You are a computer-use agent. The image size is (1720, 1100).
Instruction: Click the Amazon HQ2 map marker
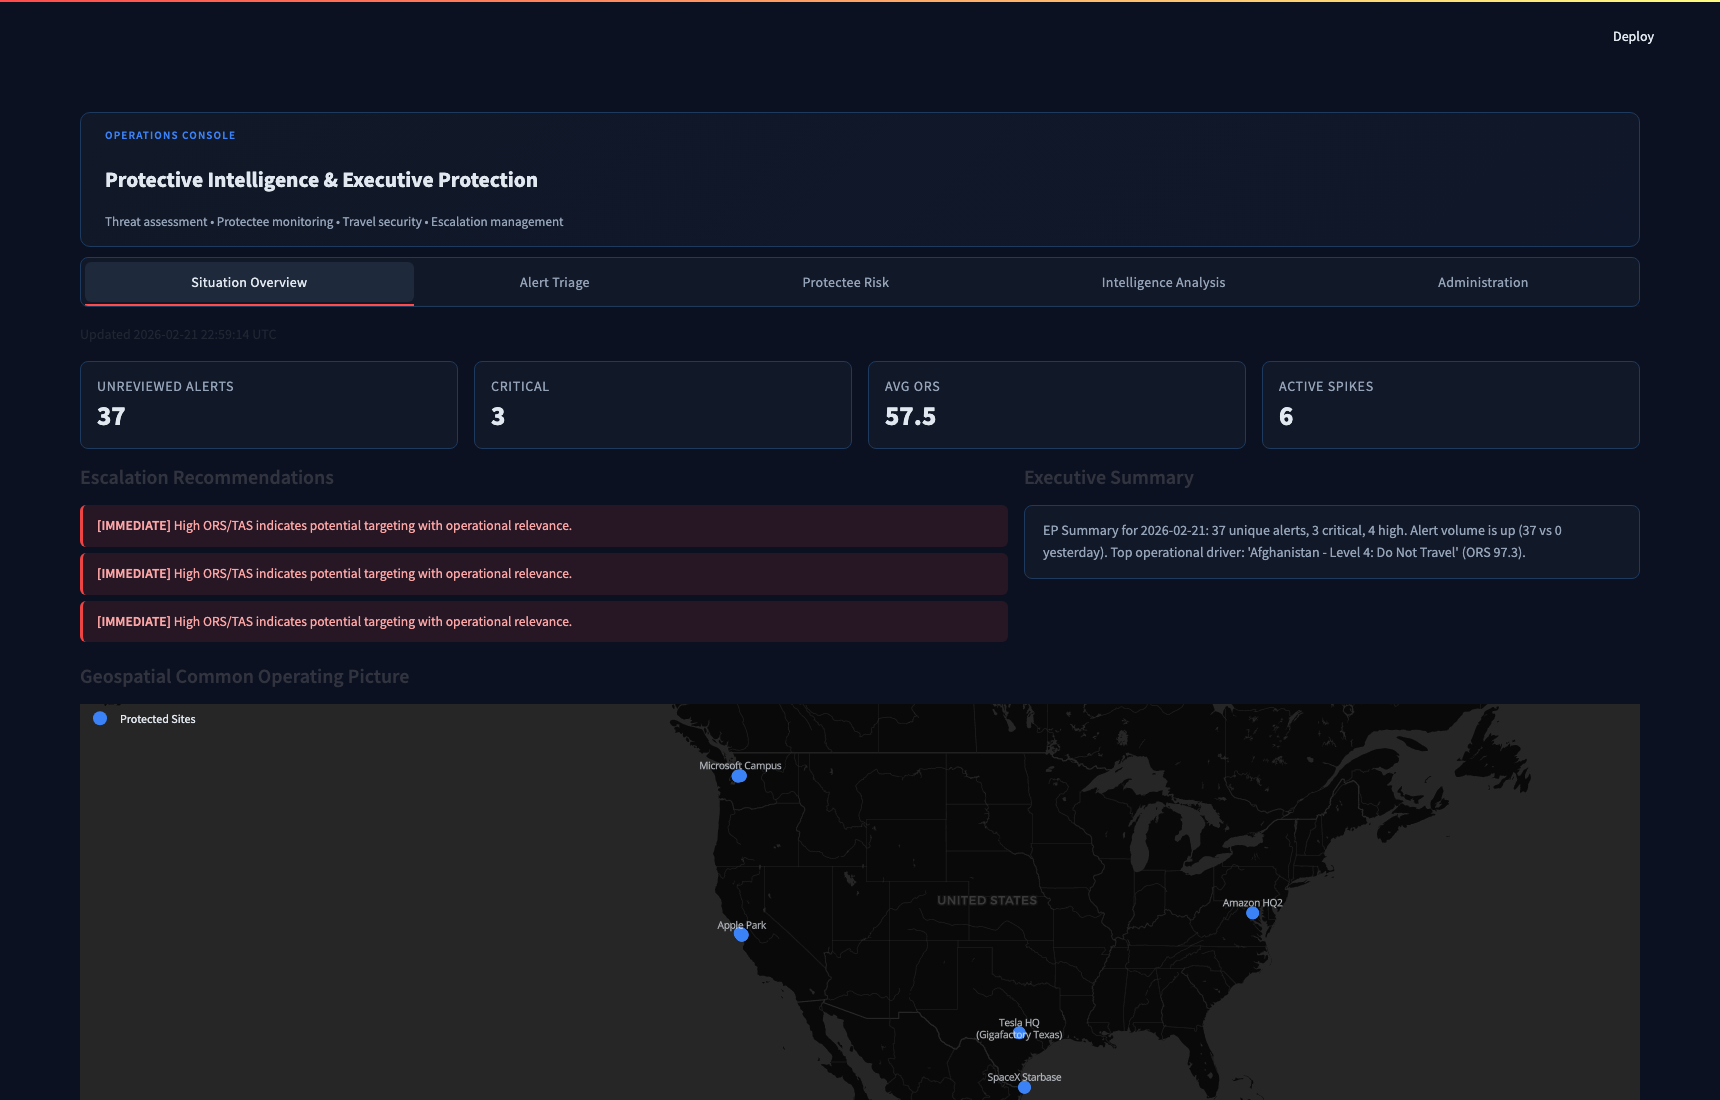[1252, 913]
